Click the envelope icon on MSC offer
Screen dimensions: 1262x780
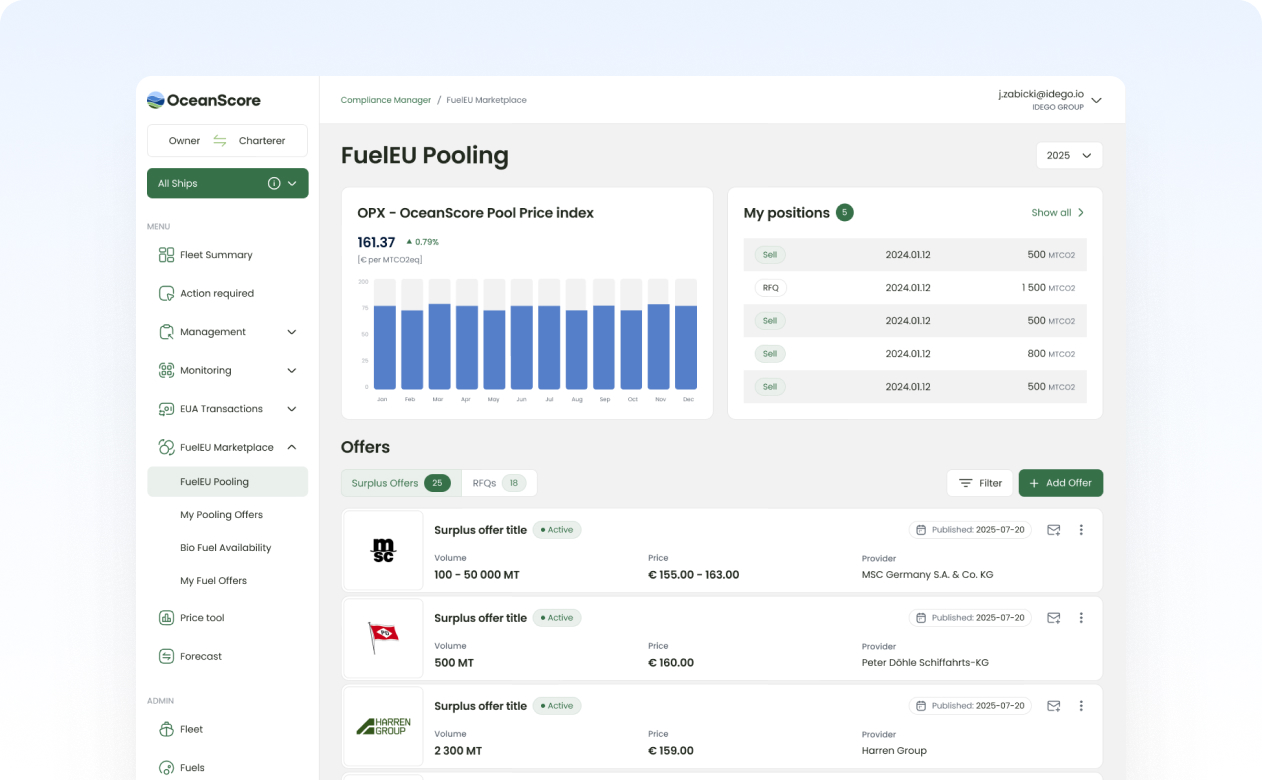(1053, 530)
